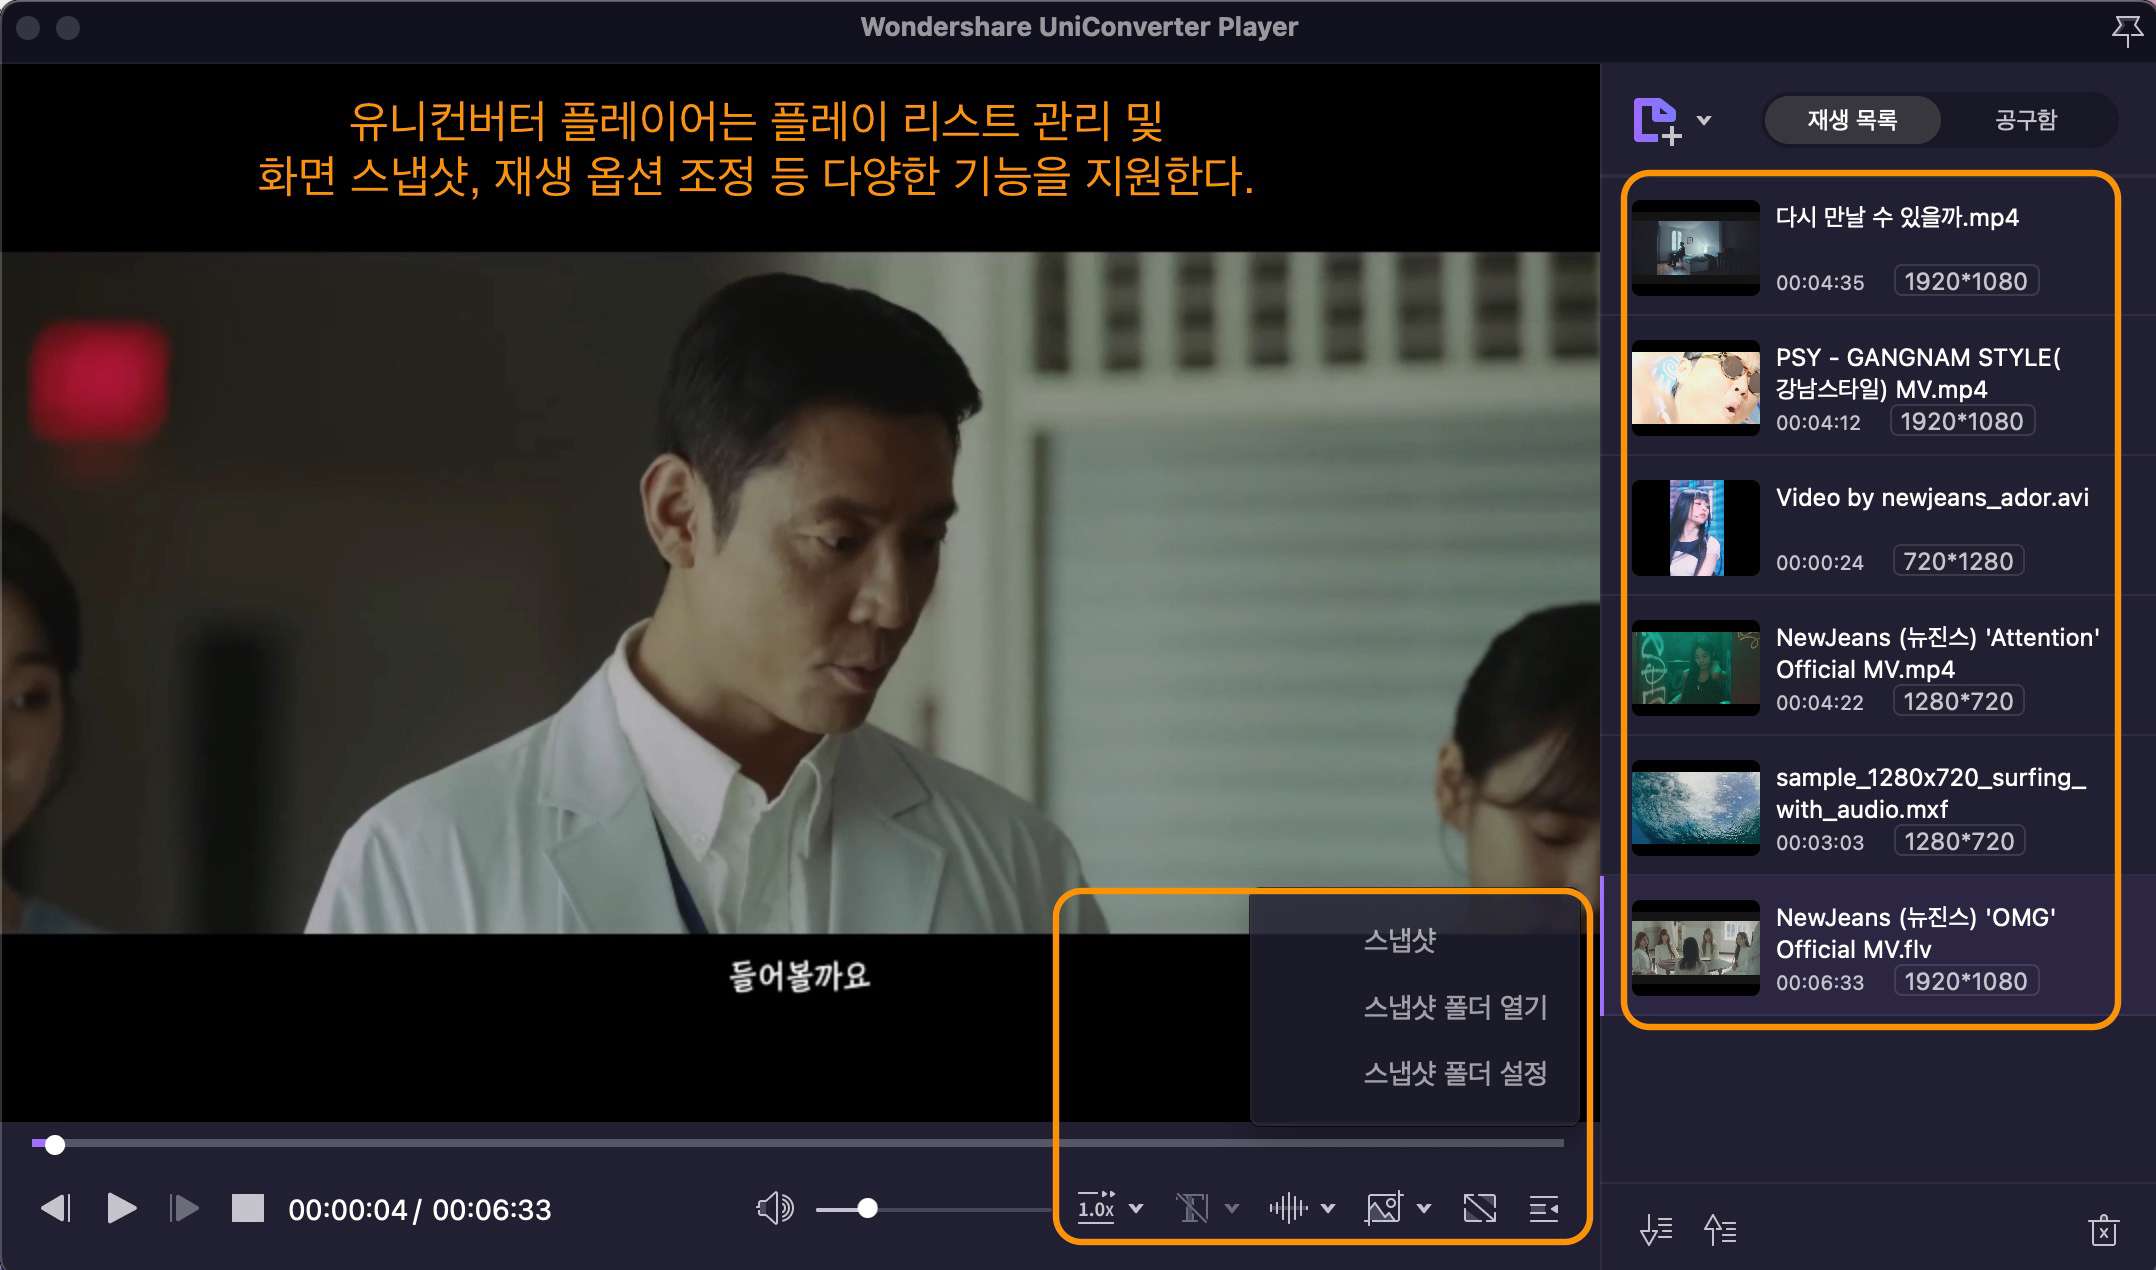The height and width of the screenshot is (1270, 2156).
Task: Switch to the 공구함 tab
Action: (2026, 120)
